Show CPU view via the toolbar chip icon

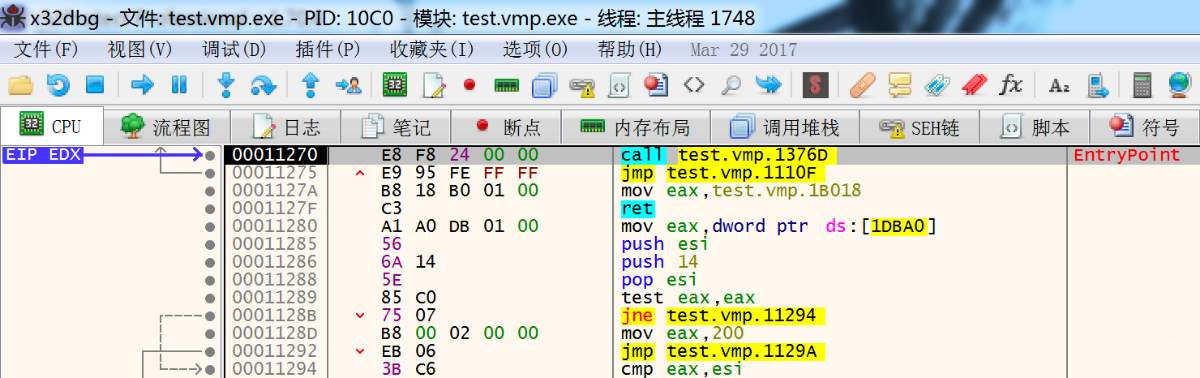click(395, 85)
